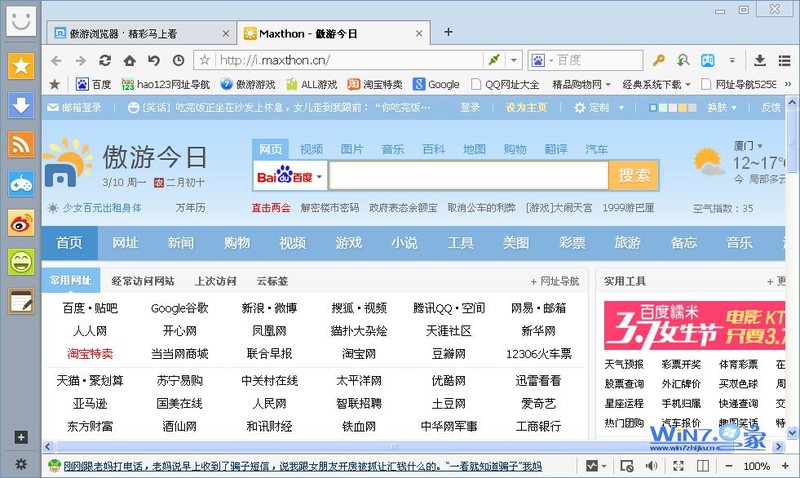
Task: Open the 定制 customize dropdown
Action: tap(599, 108)
